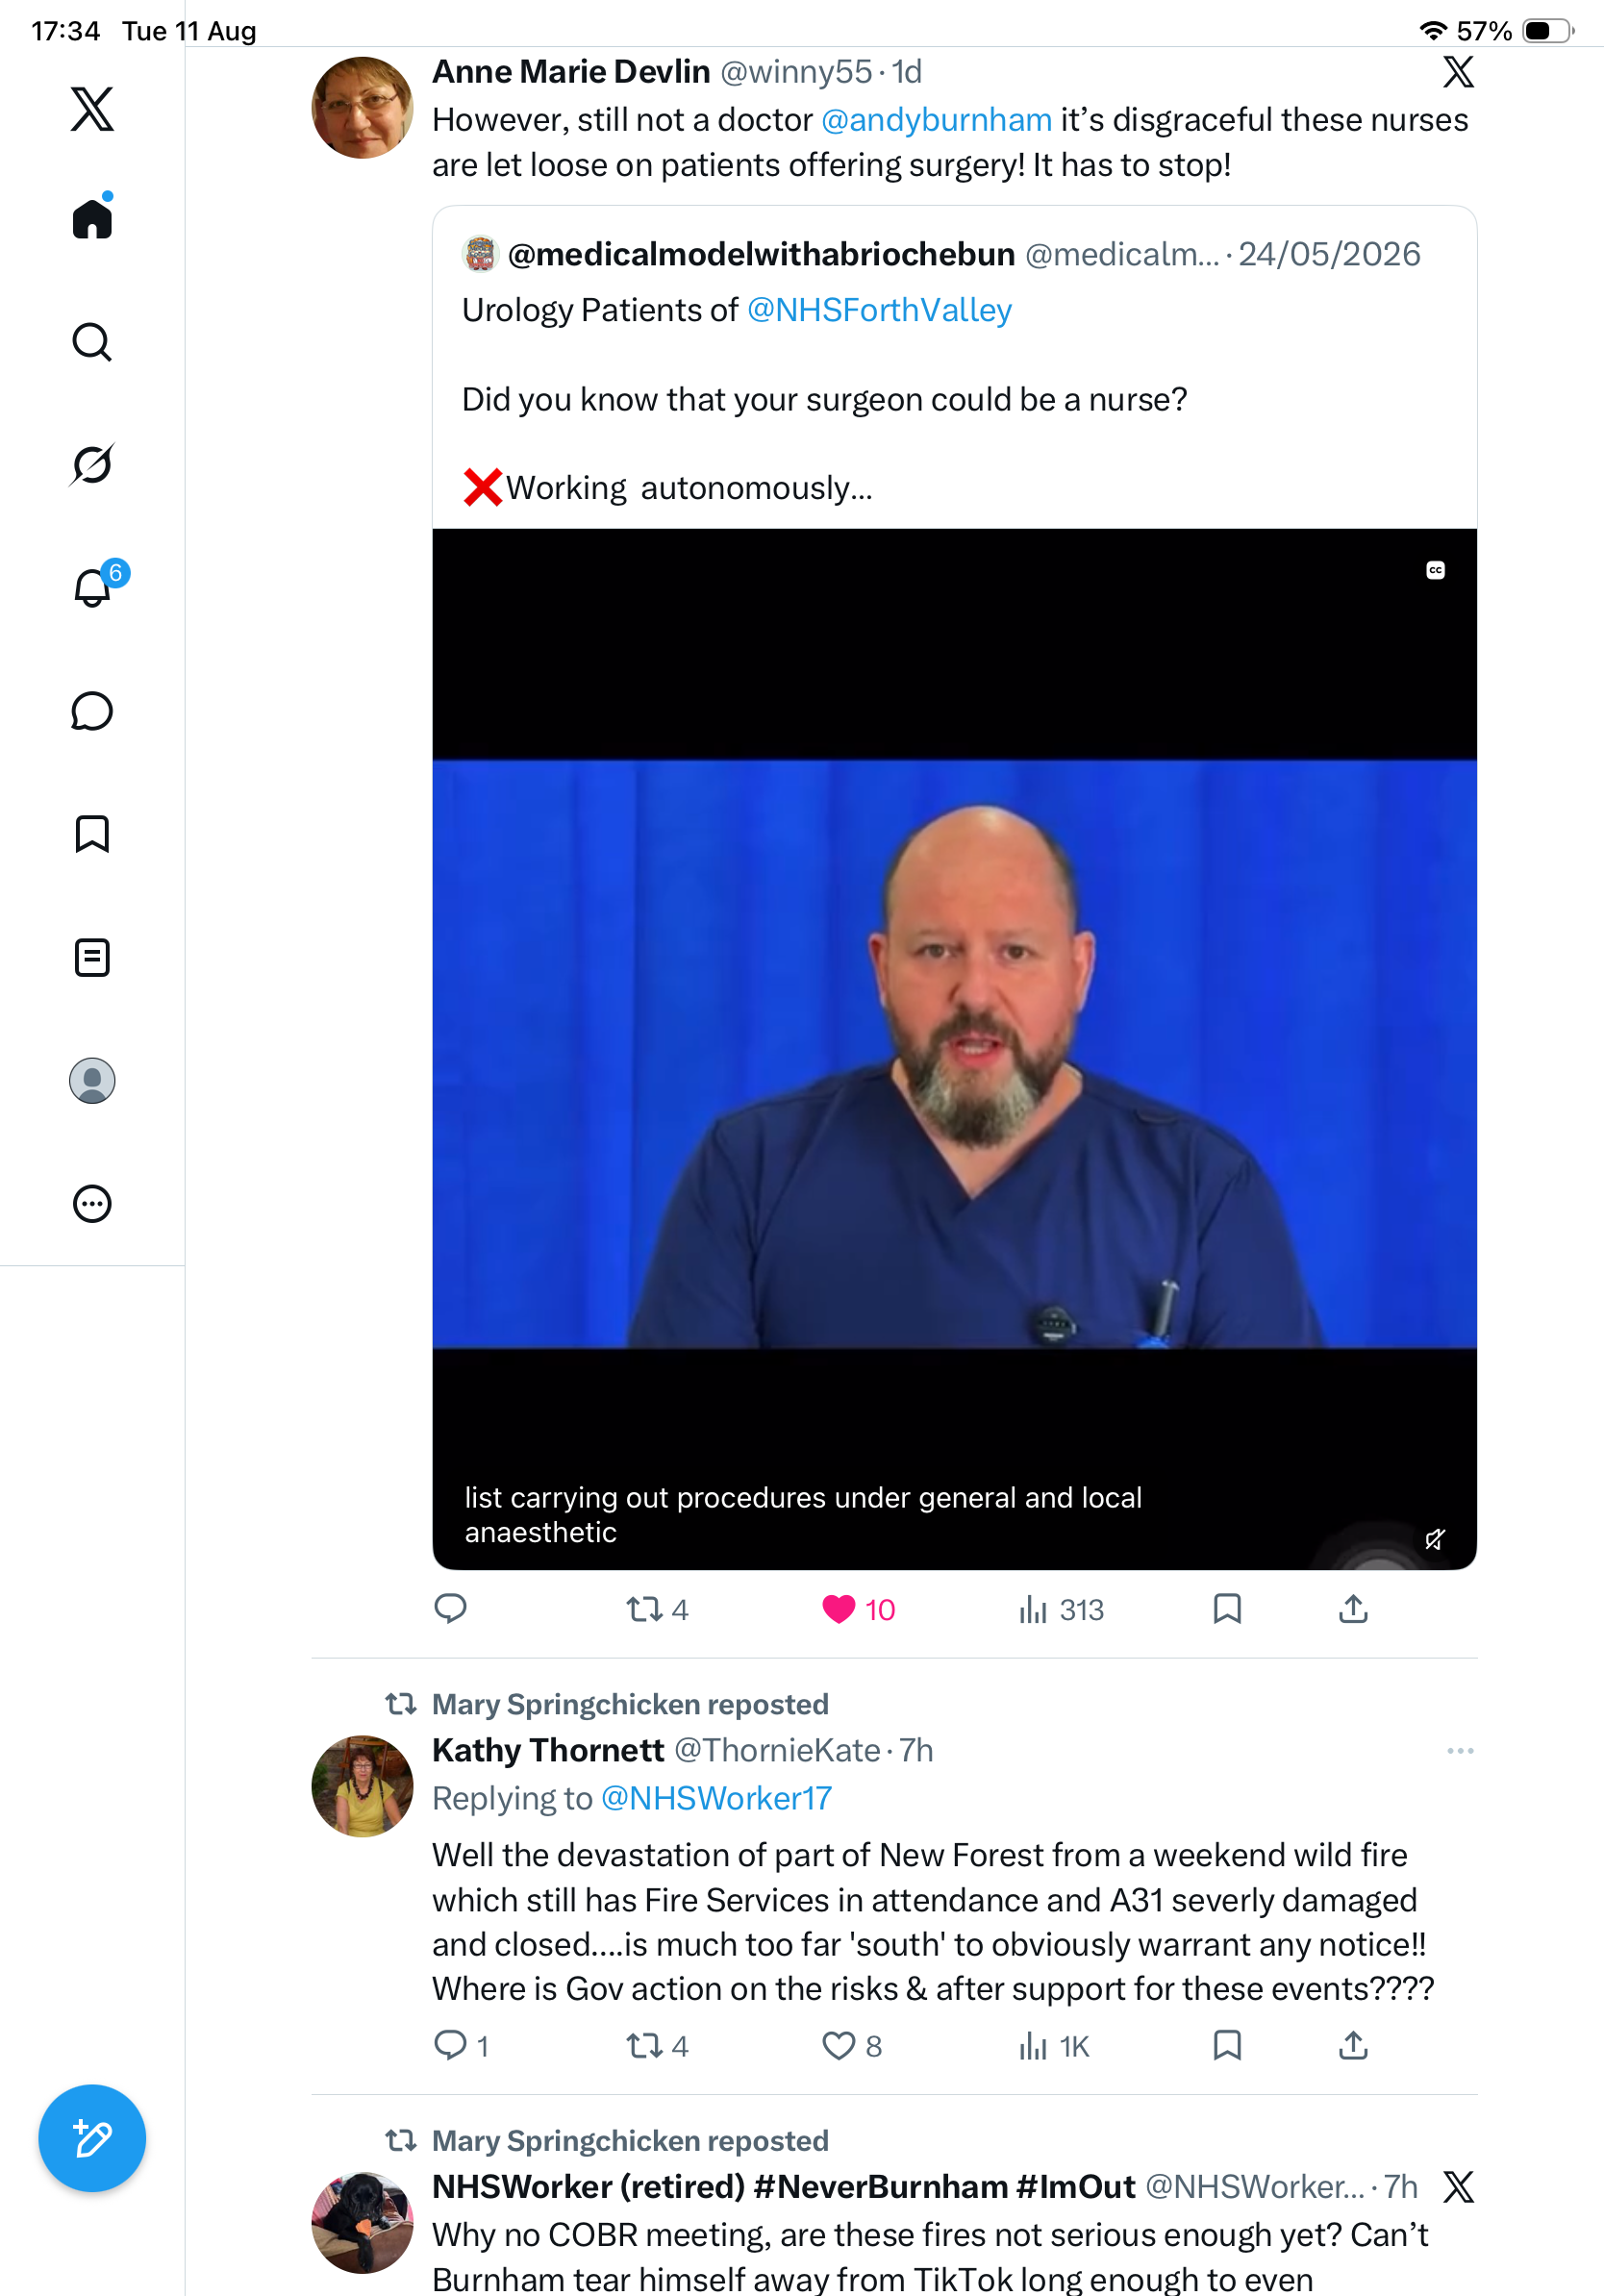Viewport: 1604px width, 2296px height.
Task: Play the quoted video of bearded man
Action: tap(954, 1049)
